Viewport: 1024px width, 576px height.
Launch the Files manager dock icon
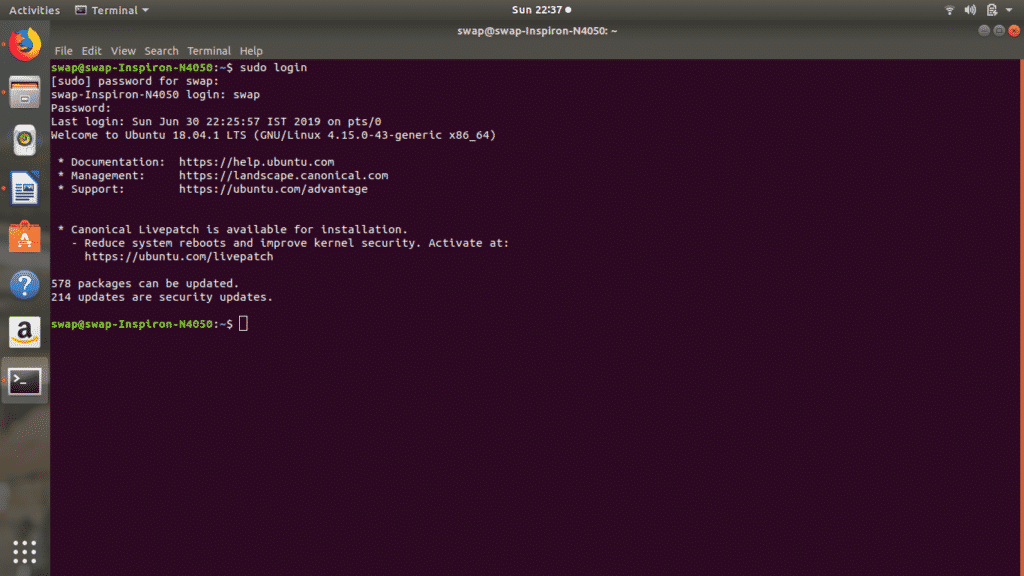coord(25,92)
